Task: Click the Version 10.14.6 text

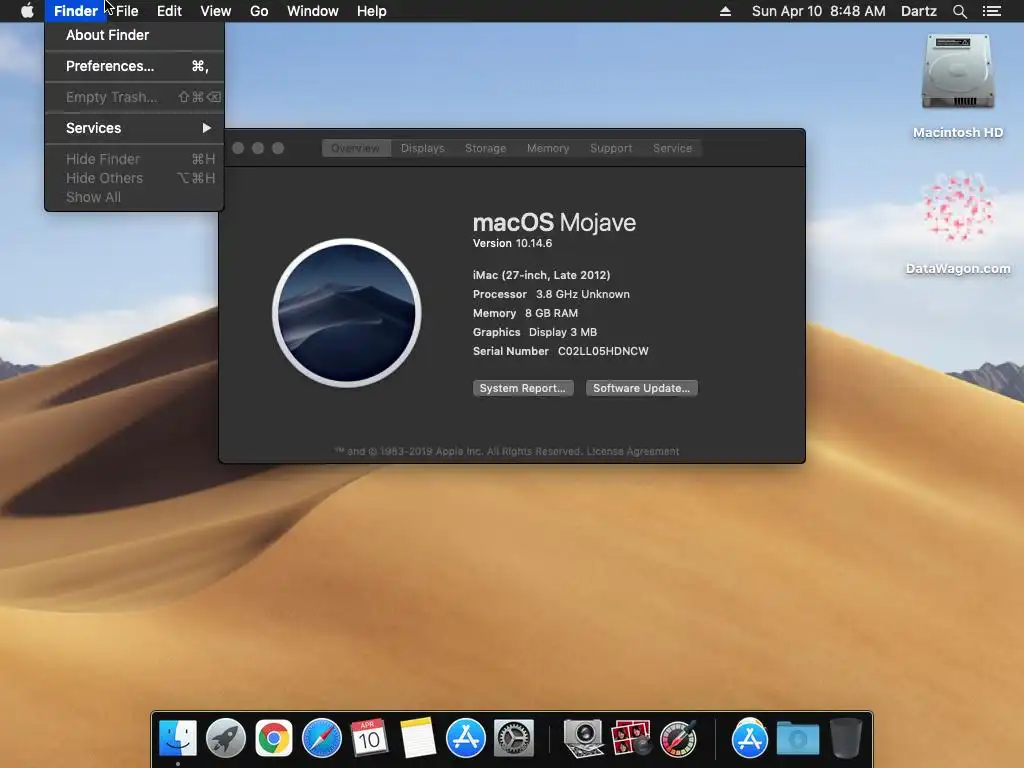Action: (x=513, y=243)
